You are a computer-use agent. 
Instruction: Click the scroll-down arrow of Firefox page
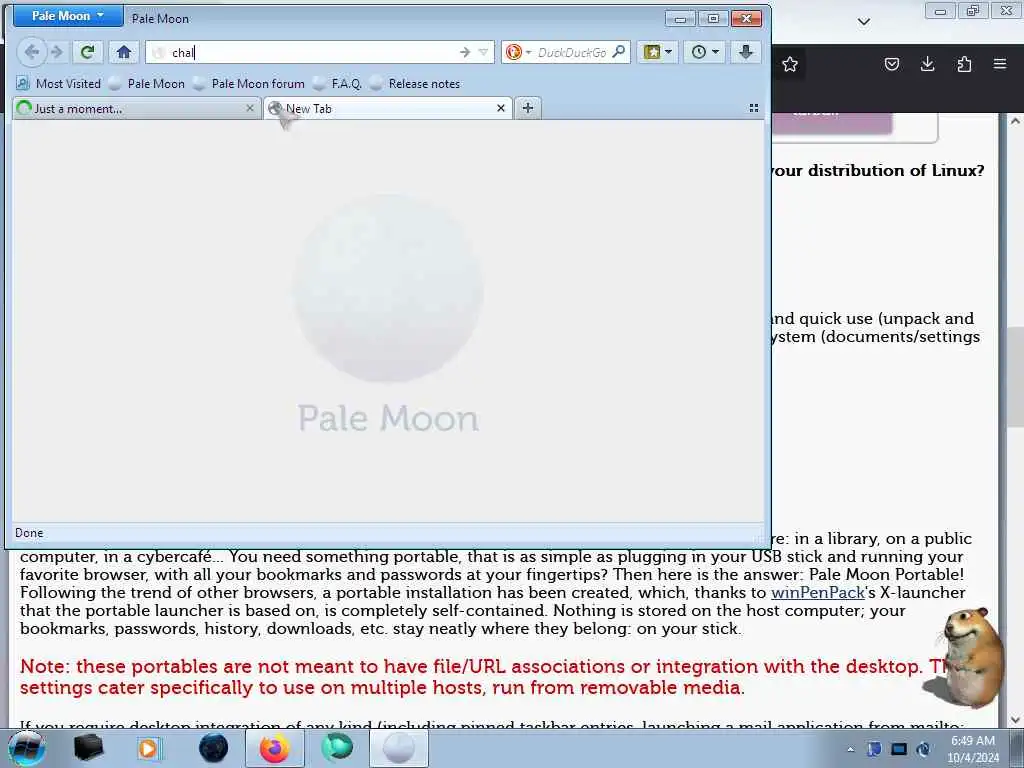coord(1015,720)
